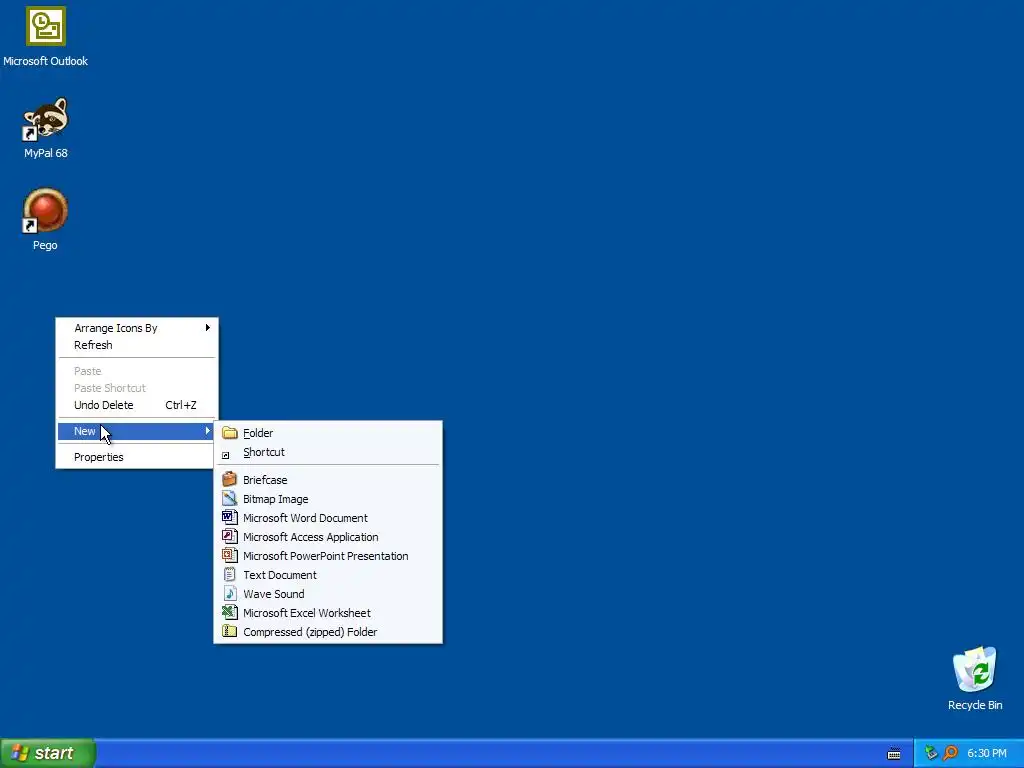Screen dimensions: 1024x768
Task: Click the Pego label text
Action: pyautogui.click(x=45, y=245)
